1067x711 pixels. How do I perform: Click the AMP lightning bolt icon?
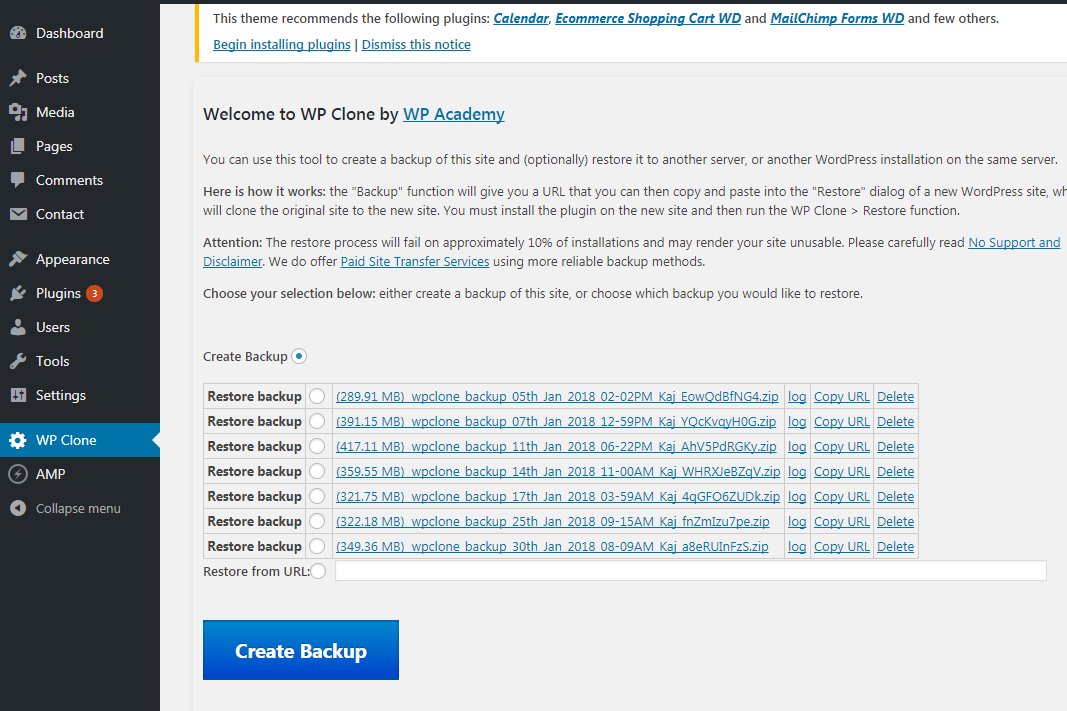pos(18,474)
